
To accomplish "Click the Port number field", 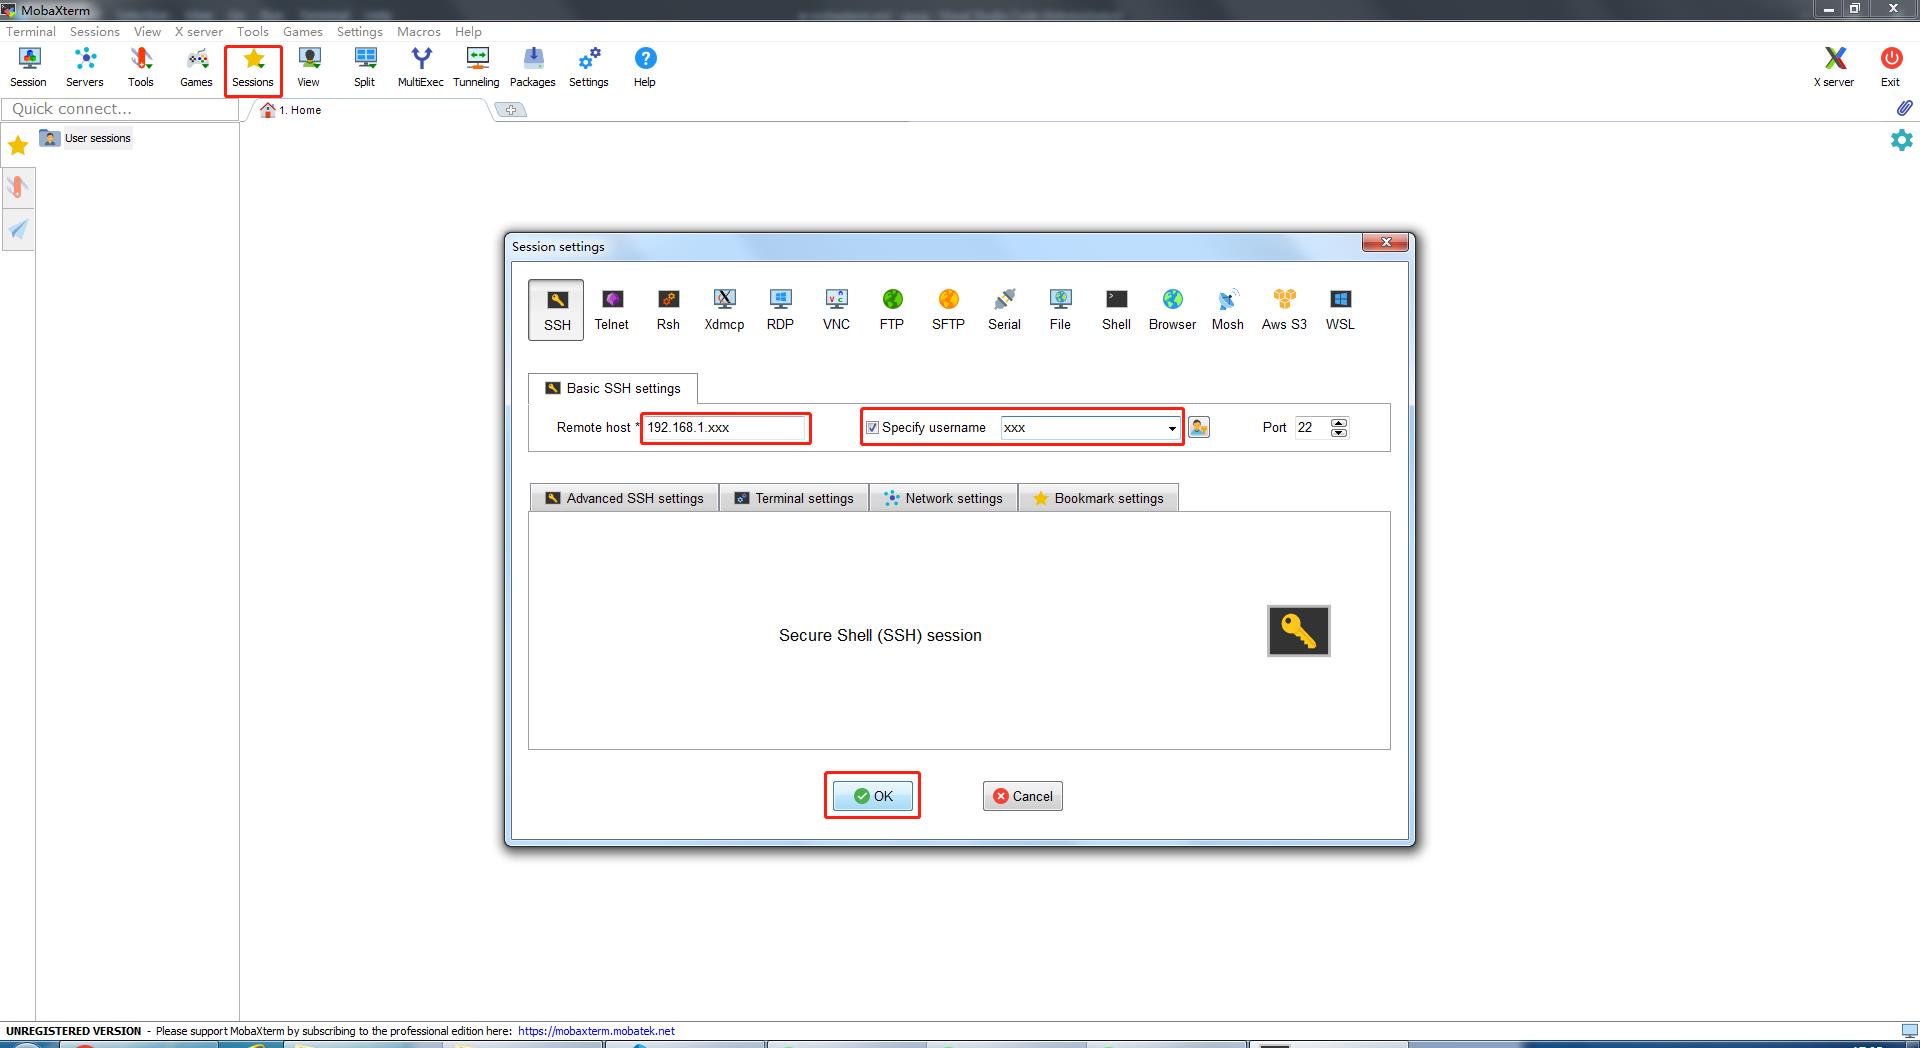I will [x=1312, y=428].
